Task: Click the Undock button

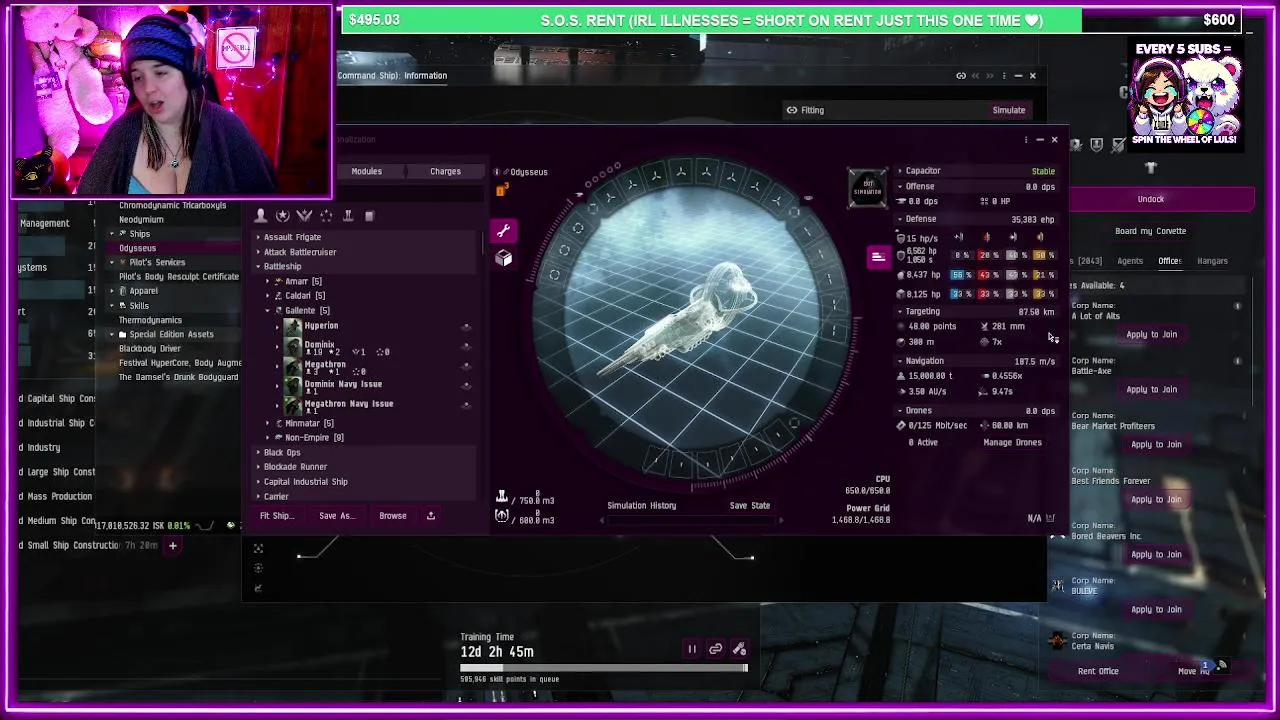Action: point(1151,199)
